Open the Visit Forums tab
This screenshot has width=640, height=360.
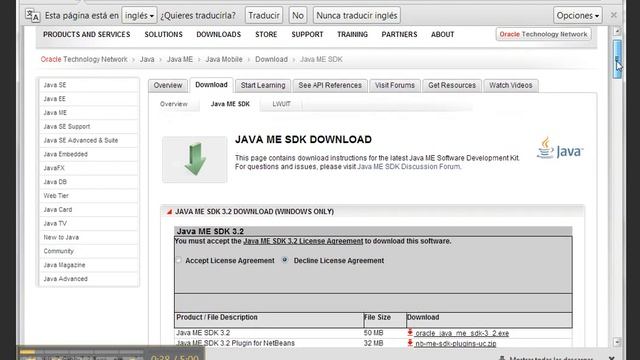(395, 85)
